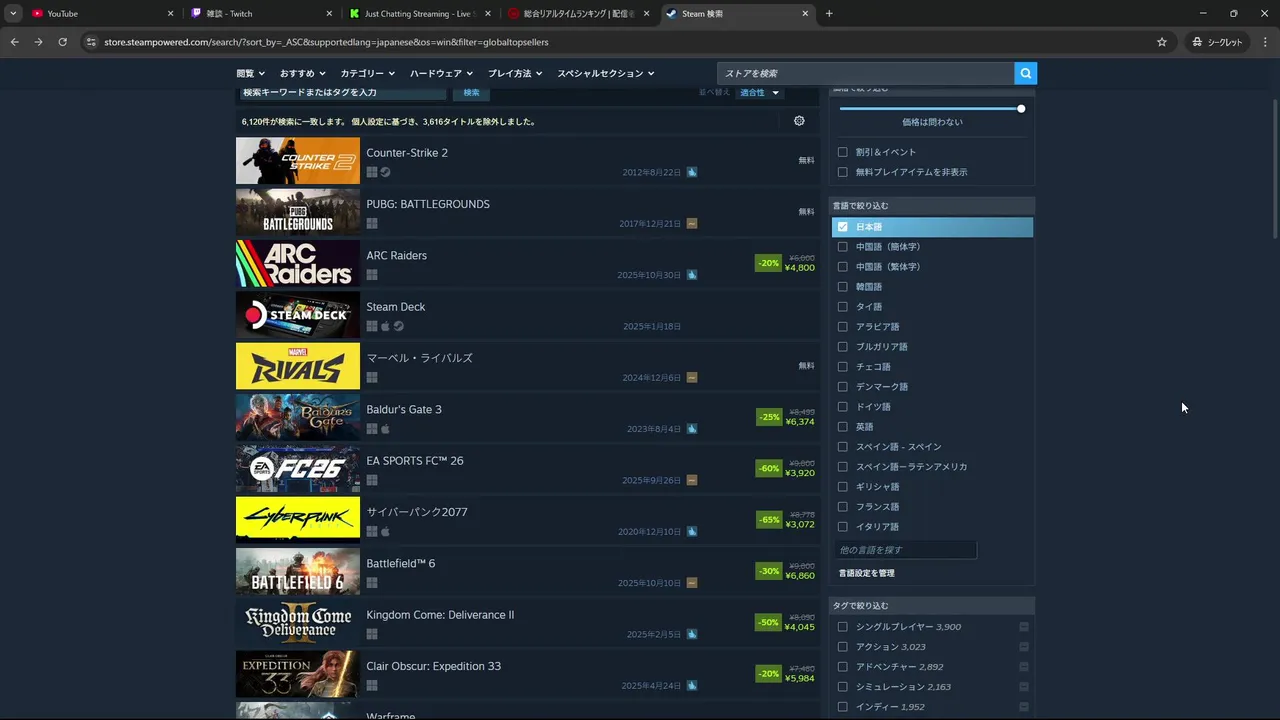1280x720 pixels.
Task: Click ARC Raiders -20% discount price
Action: 786,263
